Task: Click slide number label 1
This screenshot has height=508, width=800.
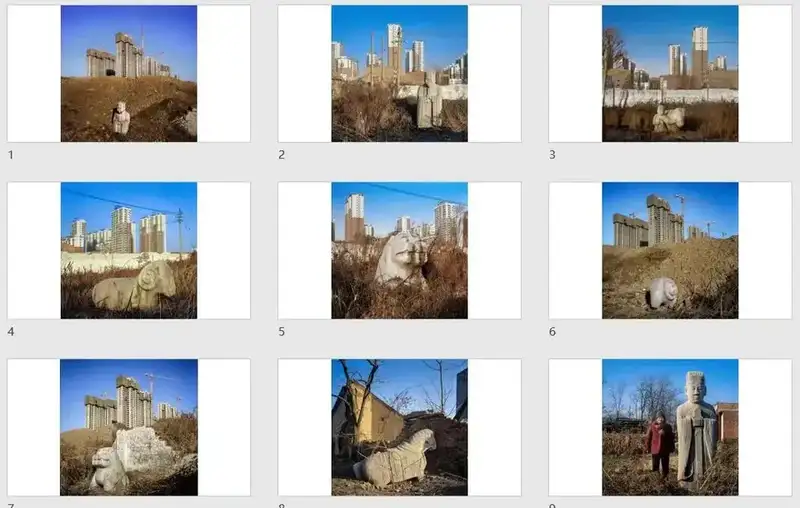Action: 11,155
